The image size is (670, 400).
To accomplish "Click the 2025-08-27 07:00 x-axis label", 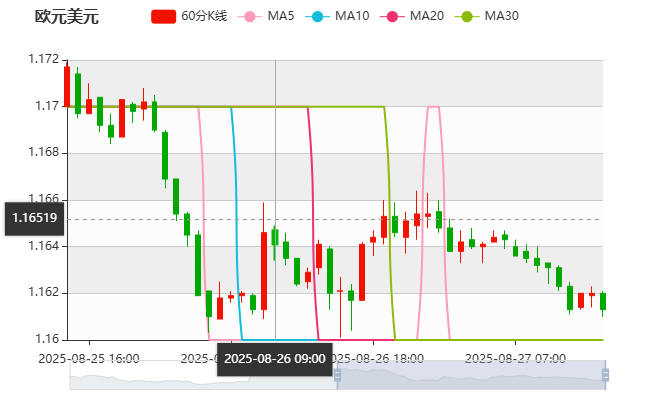I will (516, 357).
